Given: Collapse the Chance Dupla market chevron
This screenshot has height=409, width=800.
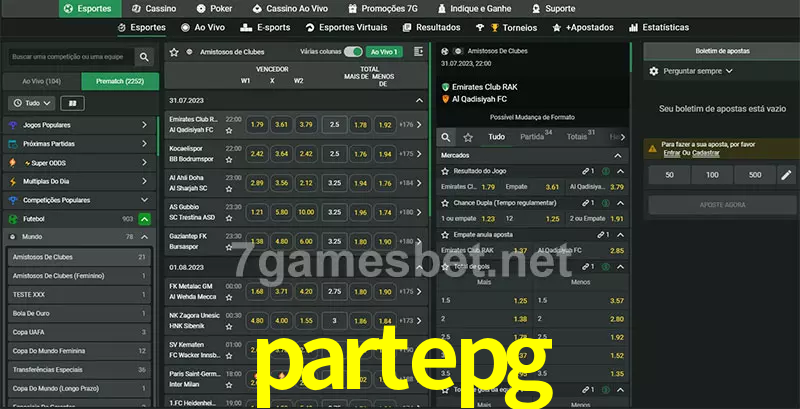Looking at the screenshot, I should click(620, 203).
